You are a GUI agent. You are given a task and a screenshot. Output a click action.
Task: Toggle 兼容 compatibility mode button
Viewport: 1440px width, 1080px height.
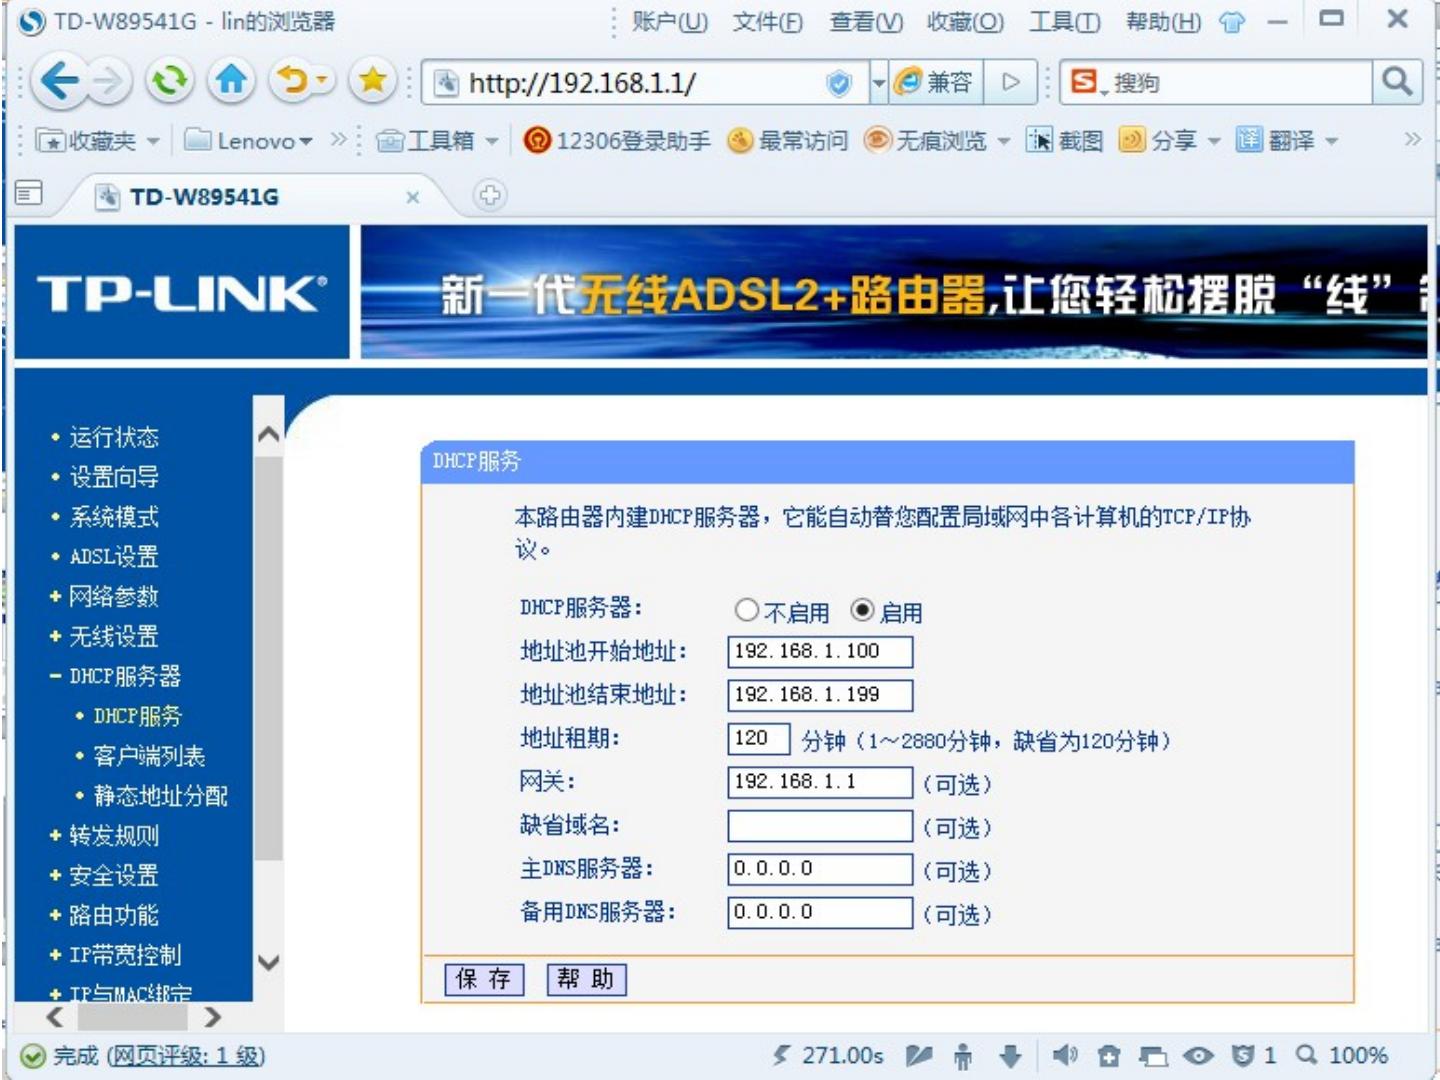935,82
